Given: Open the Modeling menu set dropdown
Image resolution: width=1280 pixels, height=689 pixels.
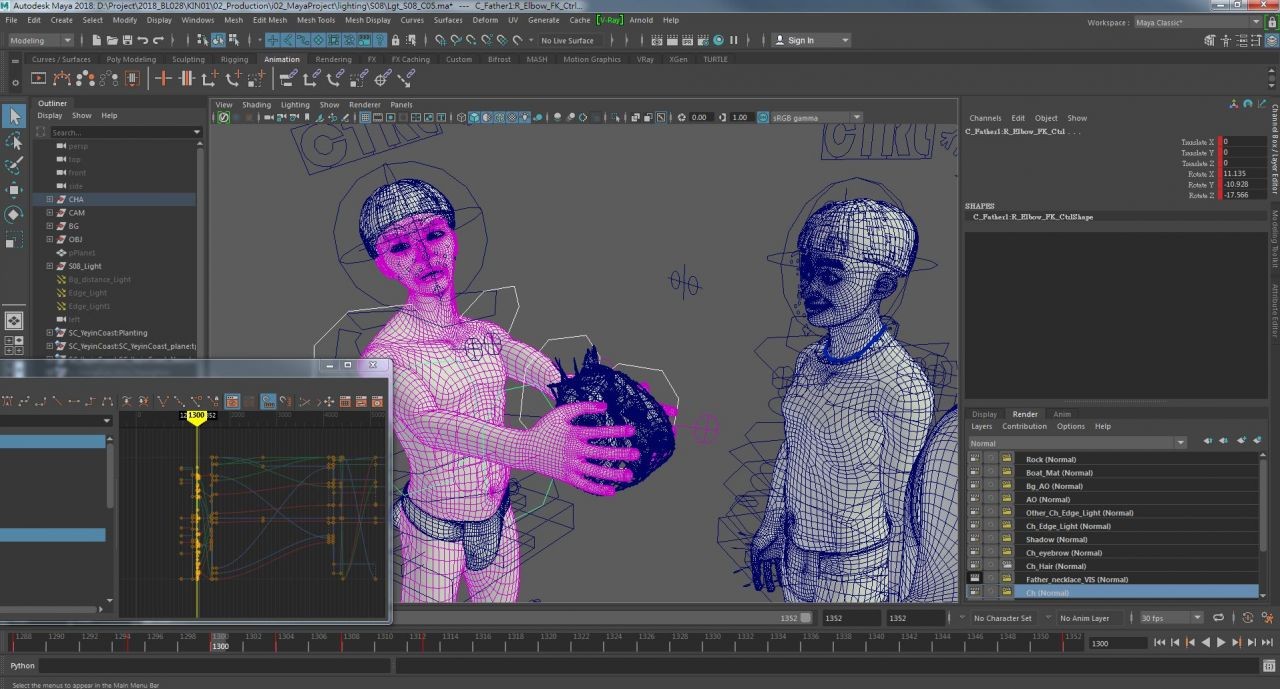Looking at the screenshot, I should [40, 41].
